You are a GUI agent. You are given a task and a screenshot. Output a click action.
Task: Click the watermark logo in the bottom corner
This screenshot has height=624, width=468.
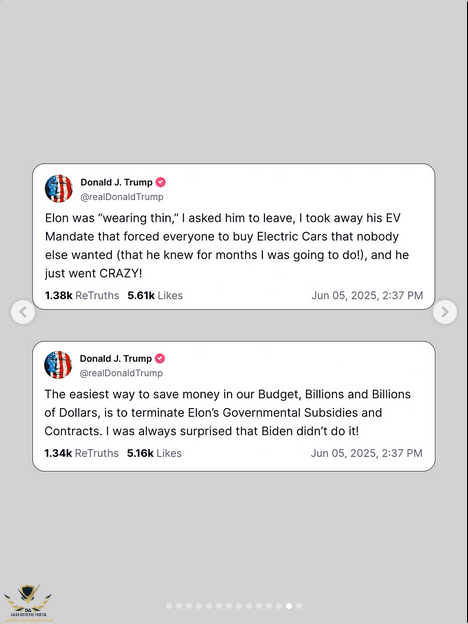click(x=28, y=603)
